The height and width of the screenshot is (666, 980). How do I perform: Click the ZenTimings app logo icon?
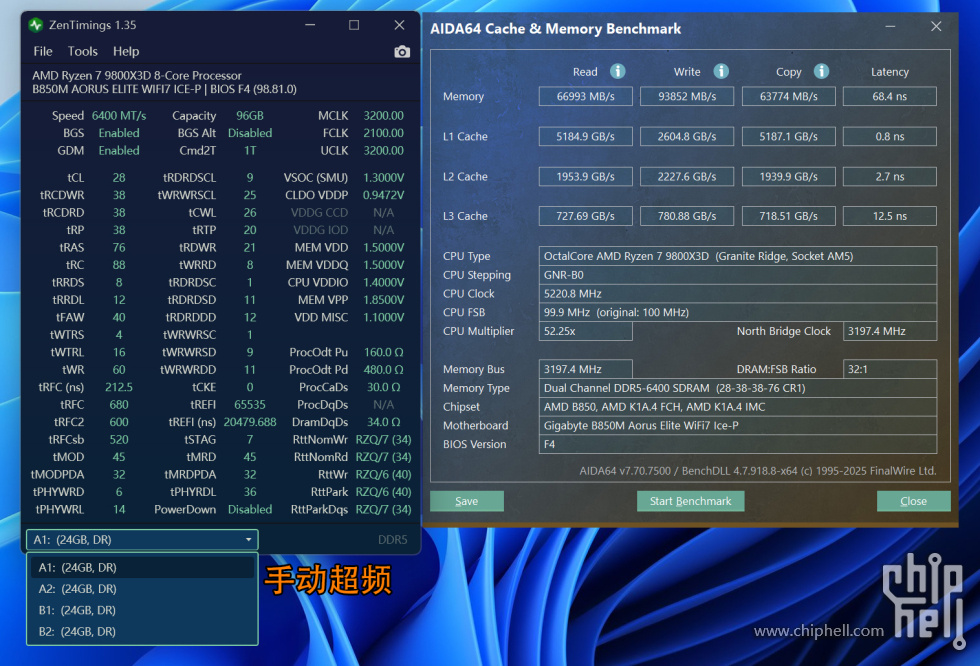point(36,25)
